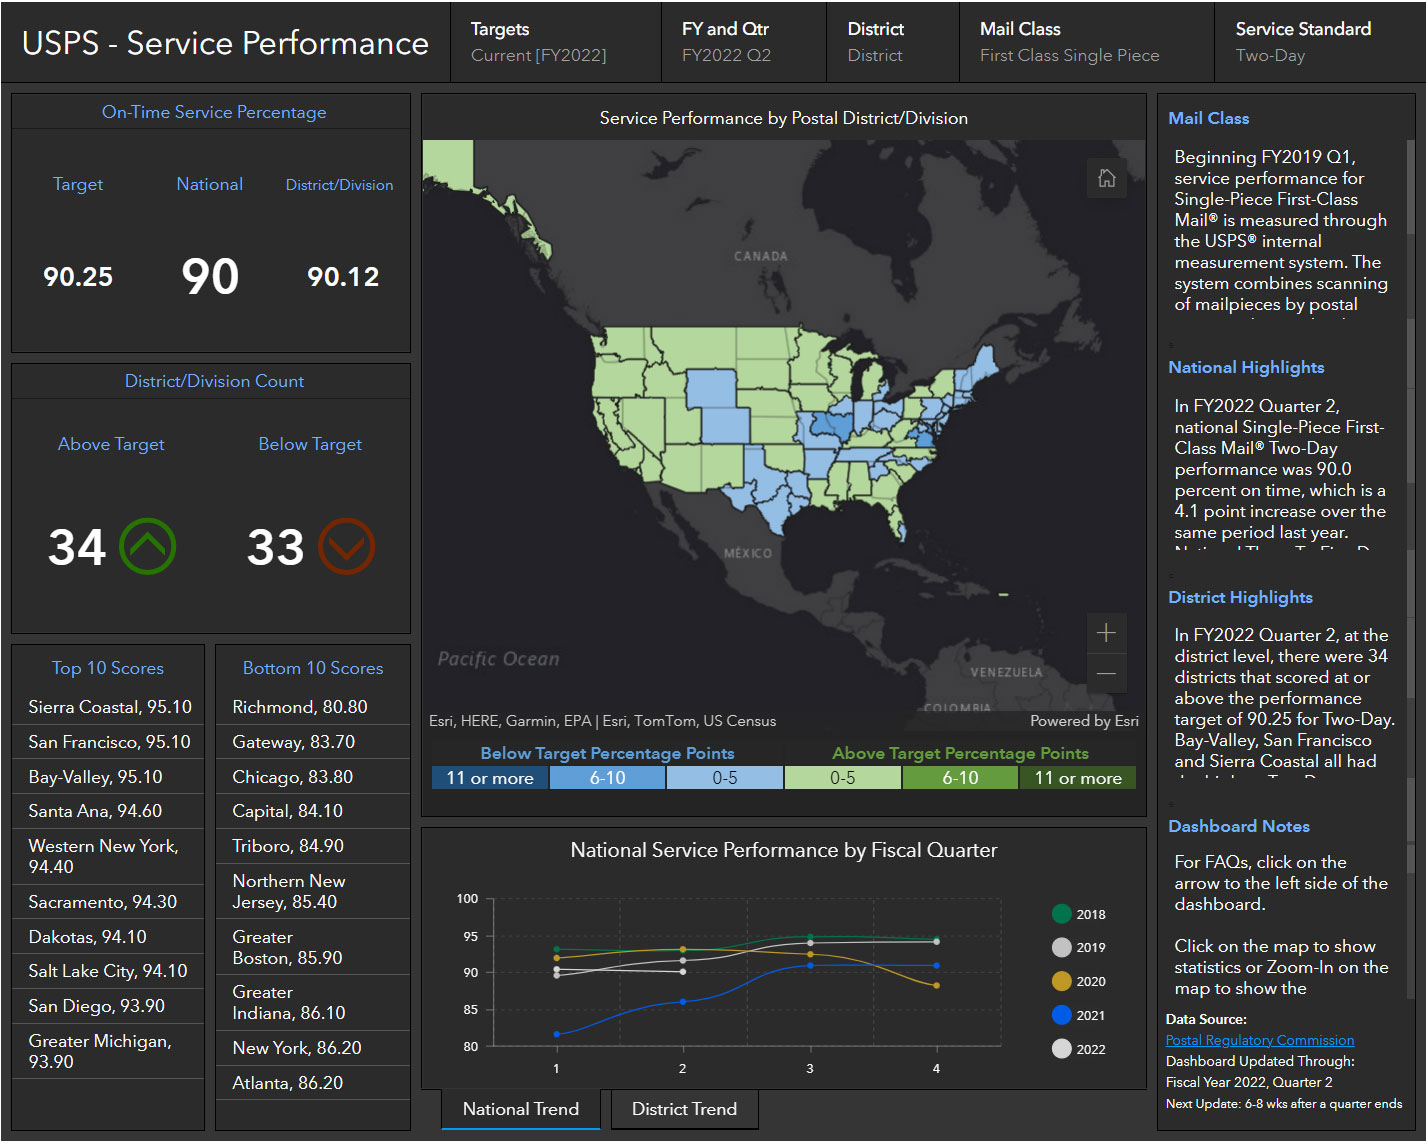Select Santa Ana, 94.60 row
This screenshot has width=1428, height=1144.
(x=108, y=811)
